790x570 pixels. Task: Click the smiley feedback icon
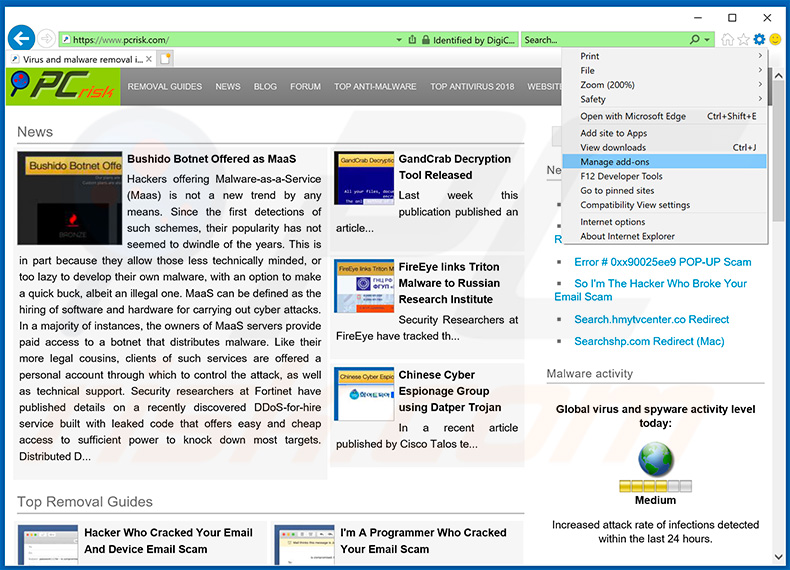coord(775,39)
